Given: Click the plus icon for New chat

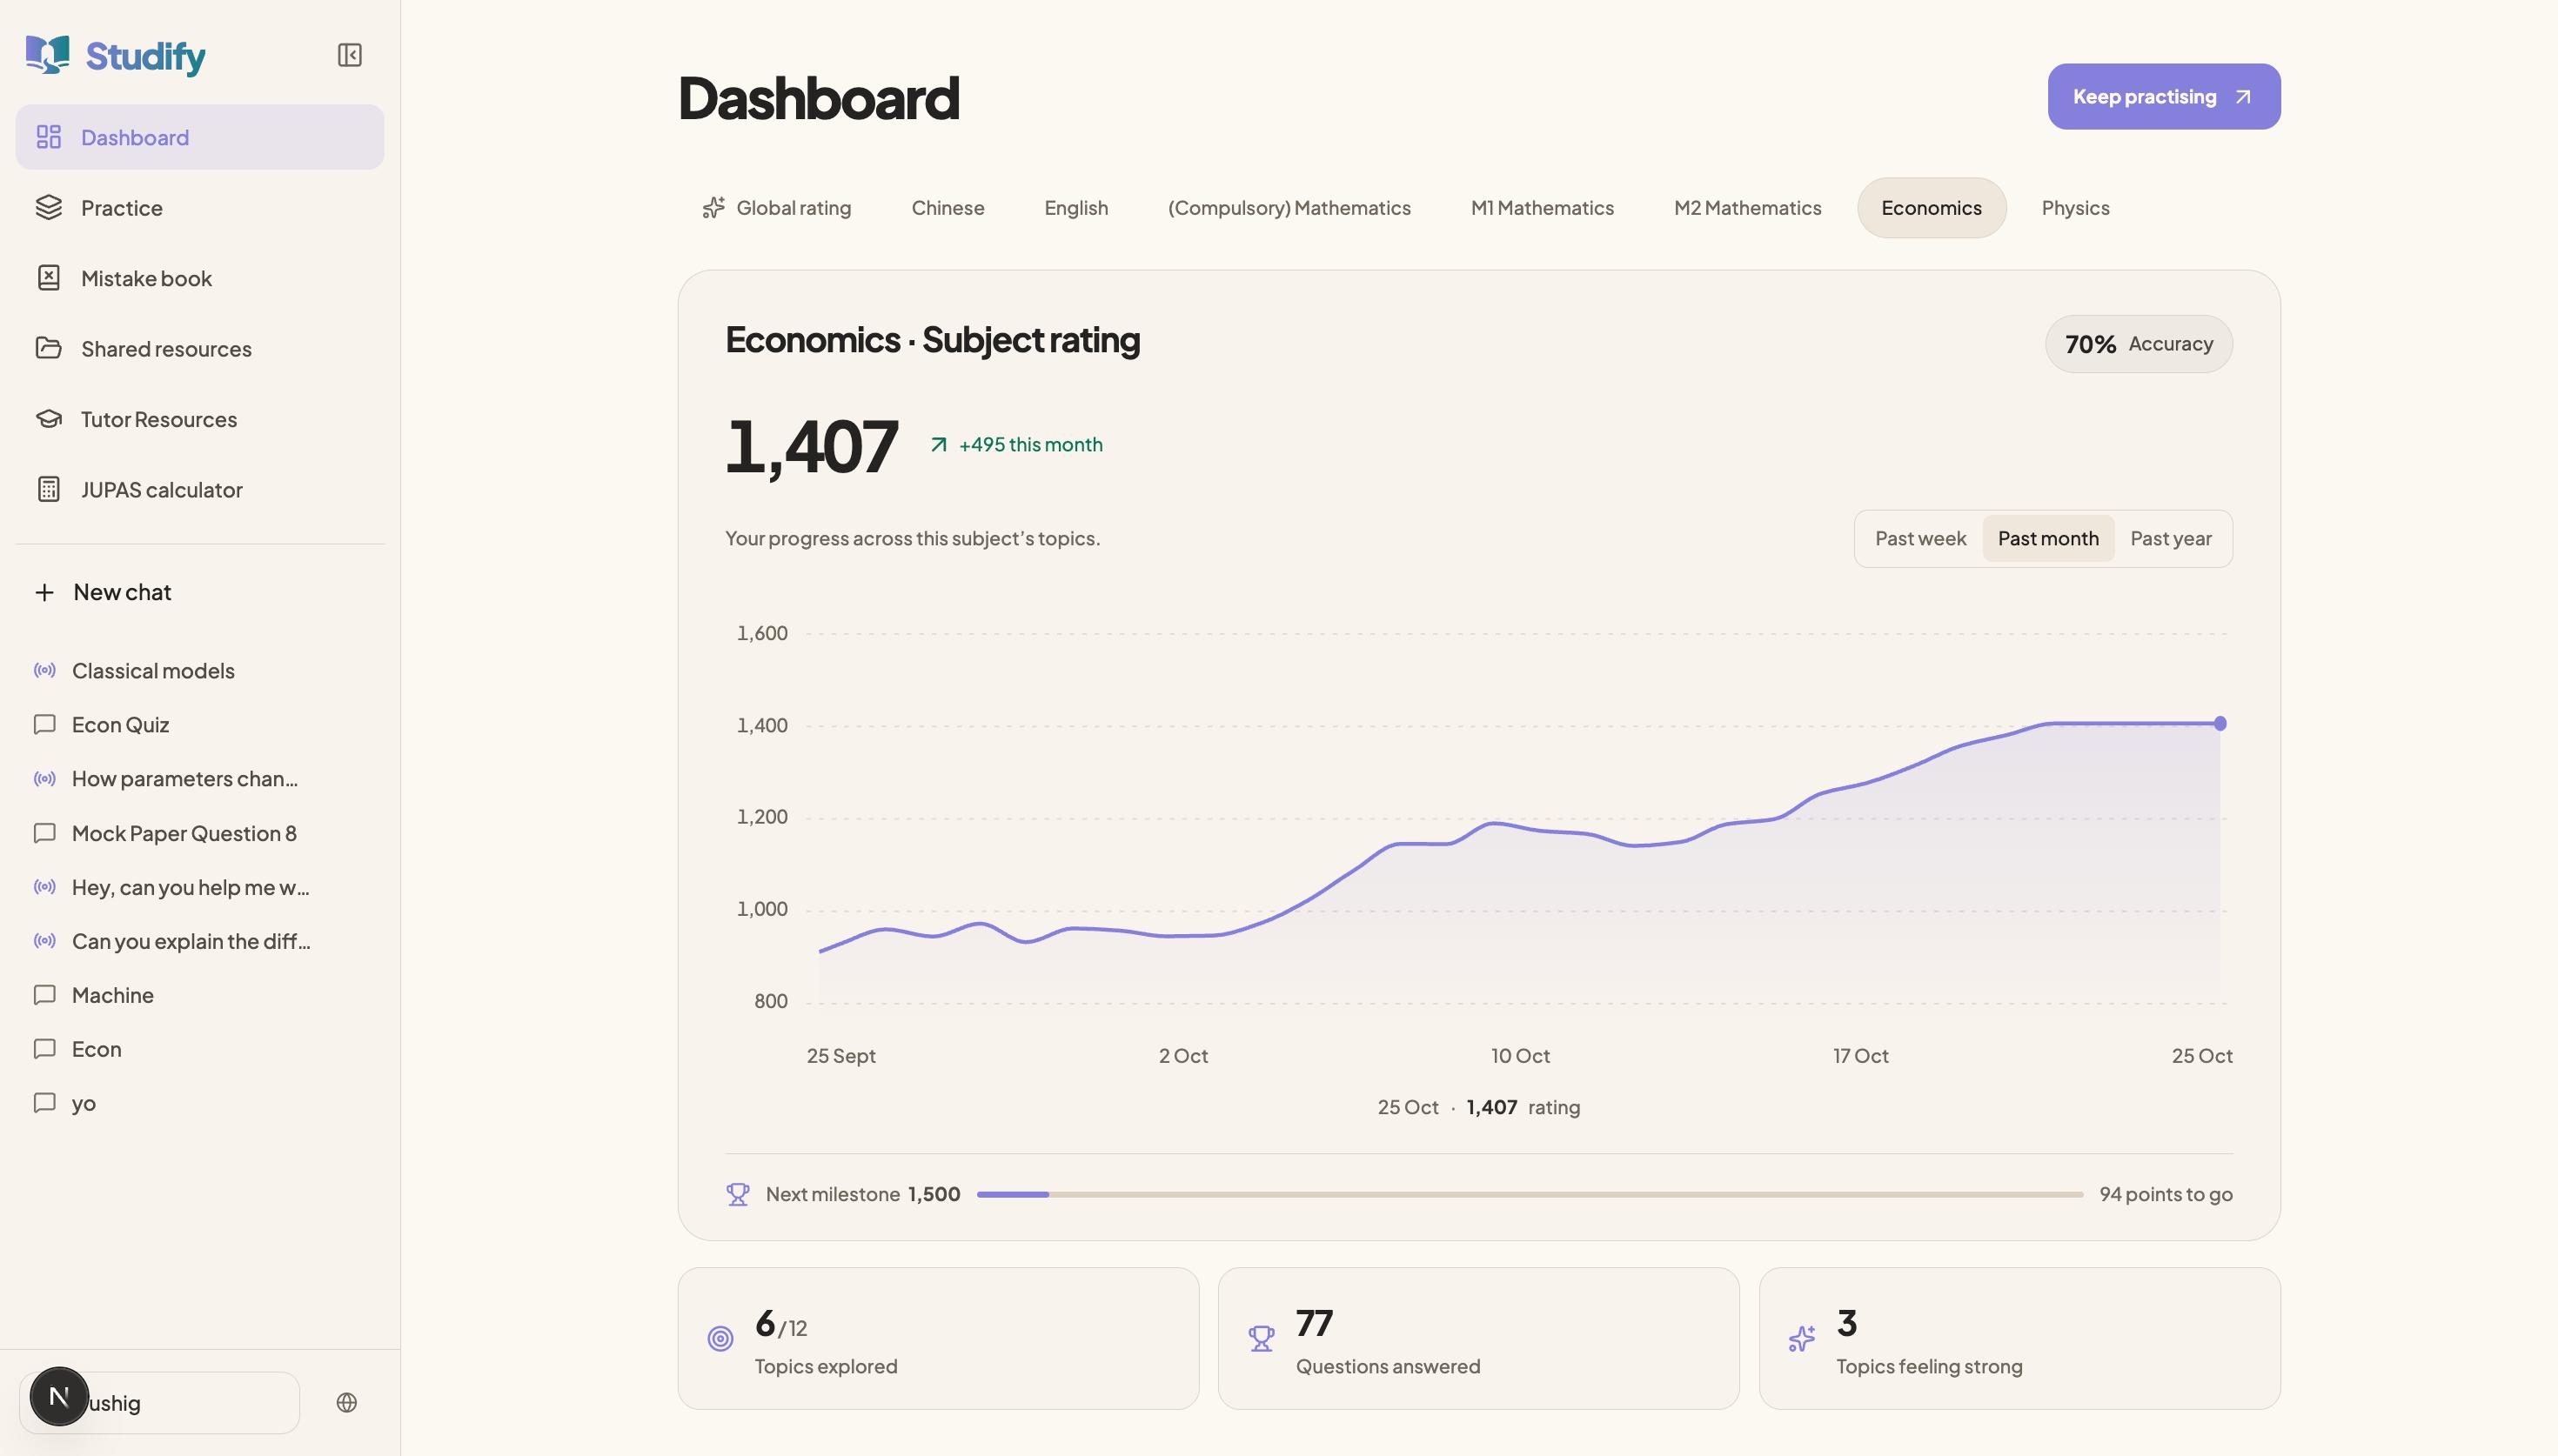Looking at the screenshot, I should (x=44, y=592).
